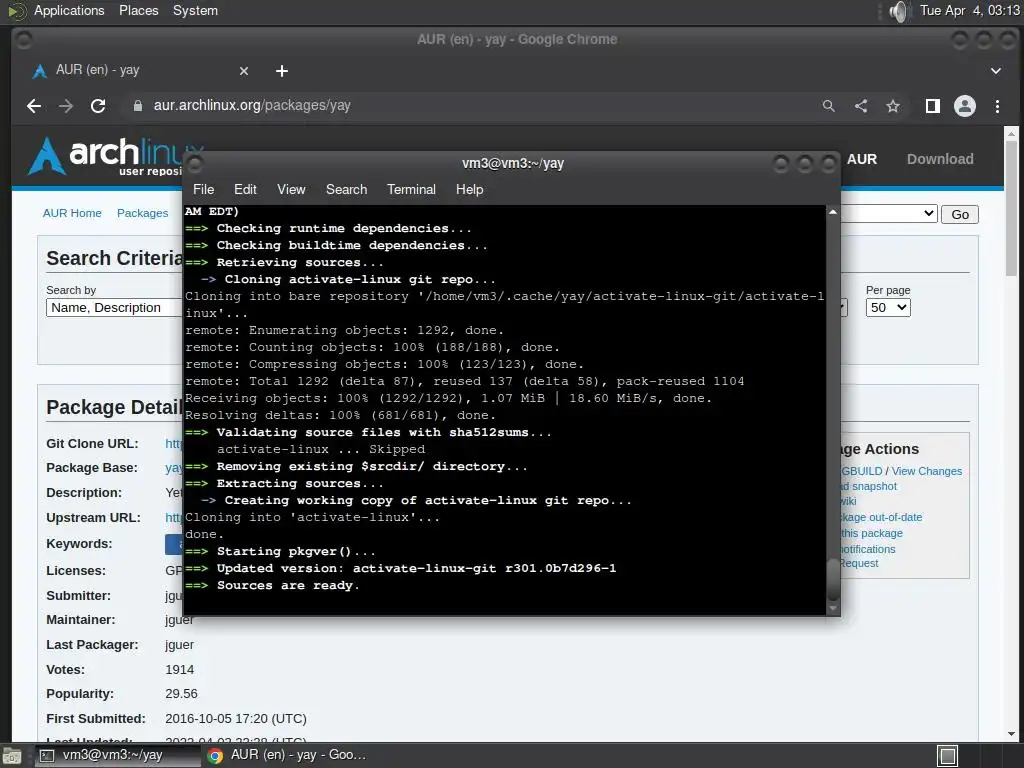The image size is (1024, 768).
Task: Click View Changes link
Action: click(x=926, y=471)
